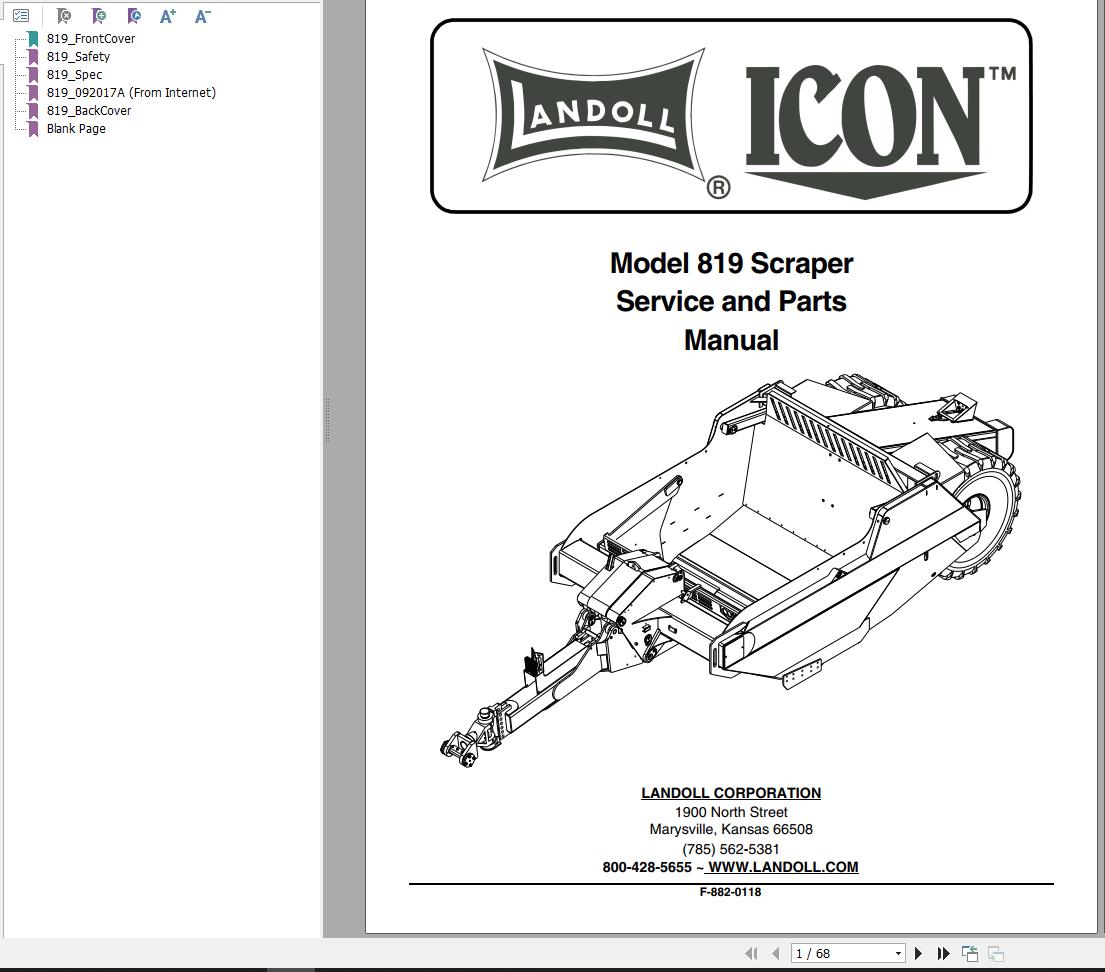Select the Blank Page bookmark
The image size is (1105, 972).
click(76, 128)
